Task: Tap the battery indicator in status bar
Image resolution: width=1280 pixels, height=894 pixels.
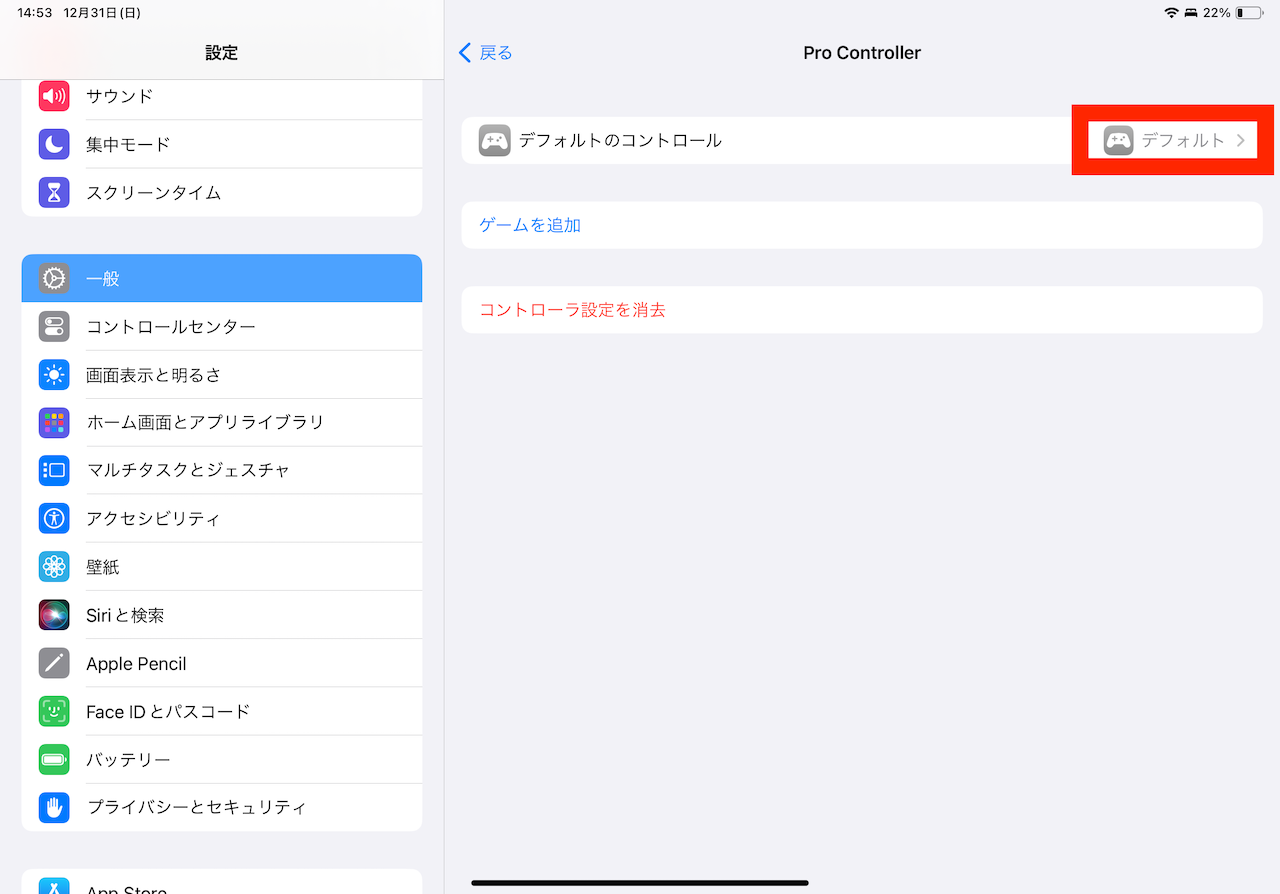Action: point(1248,13)
